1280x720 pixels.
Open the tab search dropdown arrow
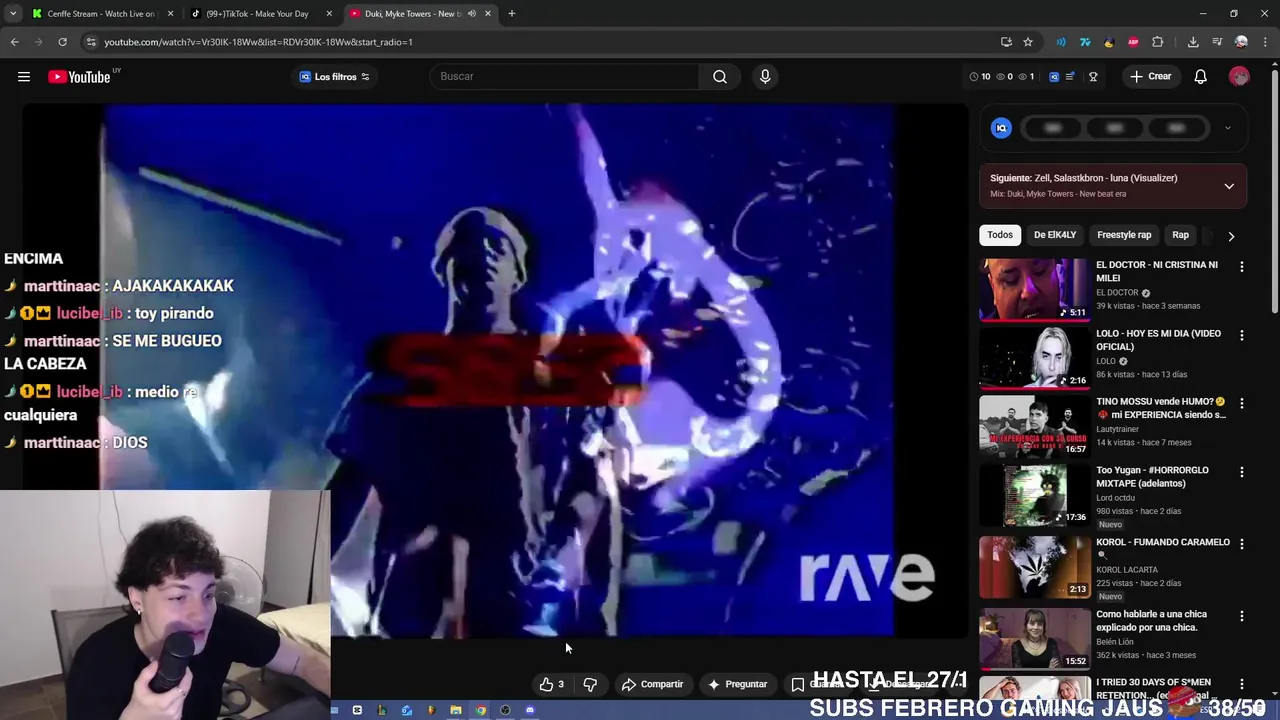click(13, 14)
